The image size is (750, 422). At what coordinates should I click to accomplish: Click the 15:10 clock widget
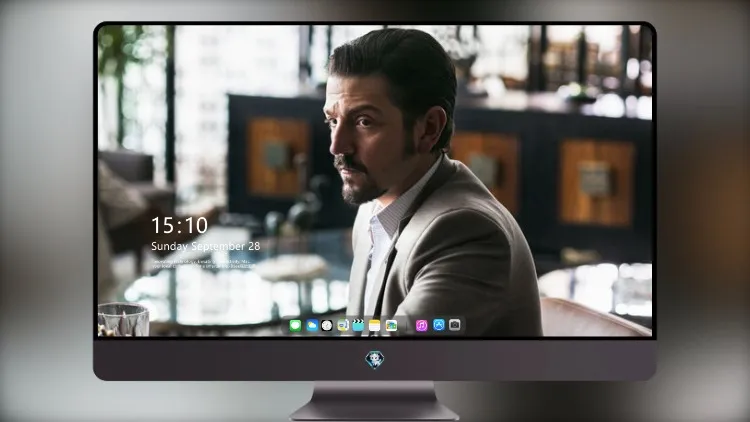[179, 225]
